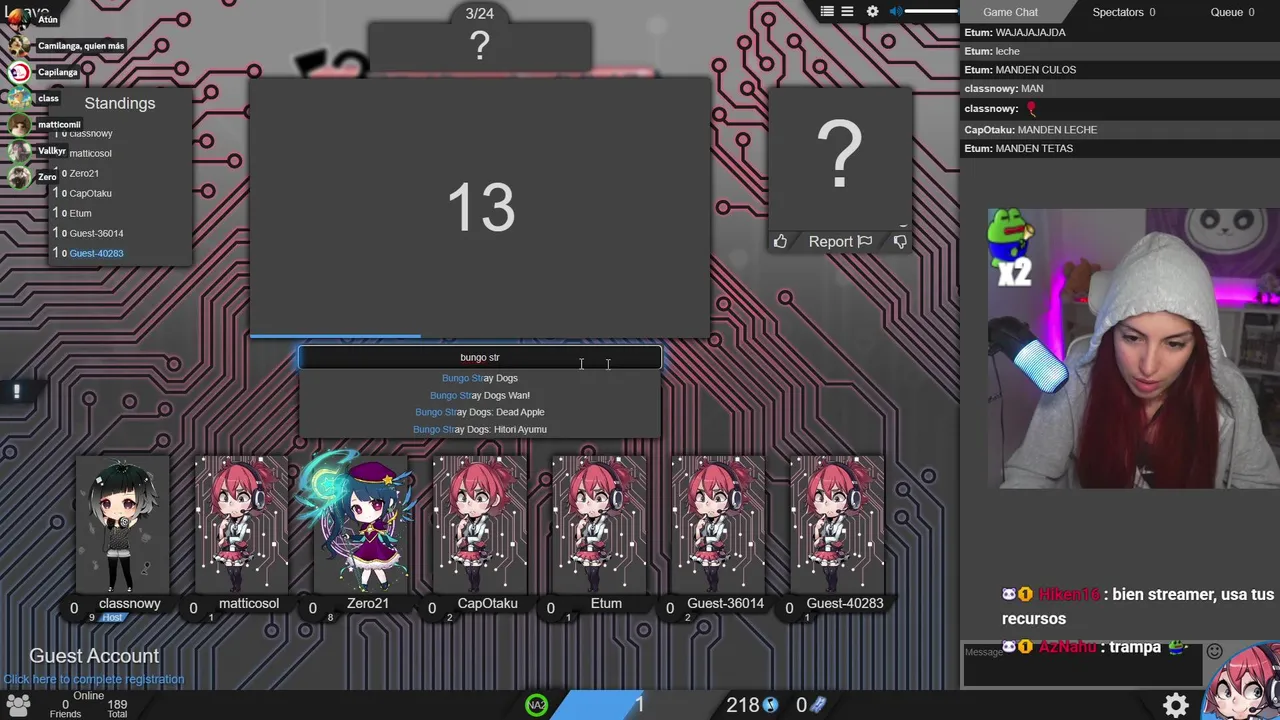Select suggestion Bungo Stray Dogs: Hitori Ayumu
1280x720 pixels.
[480, 429]
